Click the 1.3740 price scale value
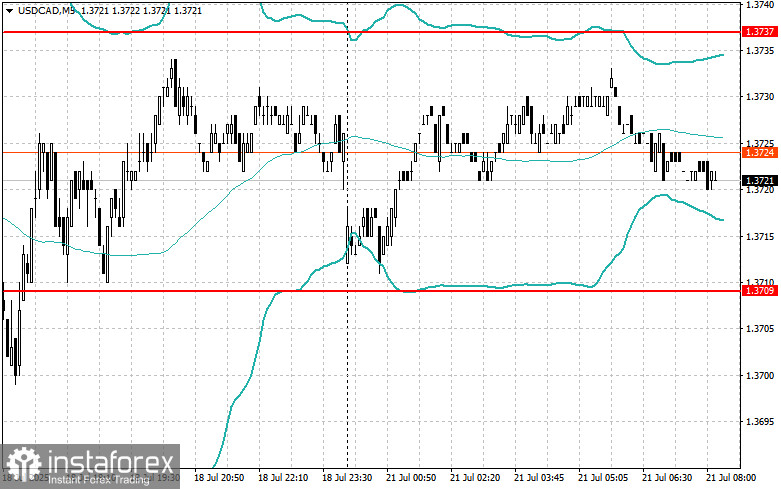The width and height of the screenshot is (781, 489). (x=759, y=4)
